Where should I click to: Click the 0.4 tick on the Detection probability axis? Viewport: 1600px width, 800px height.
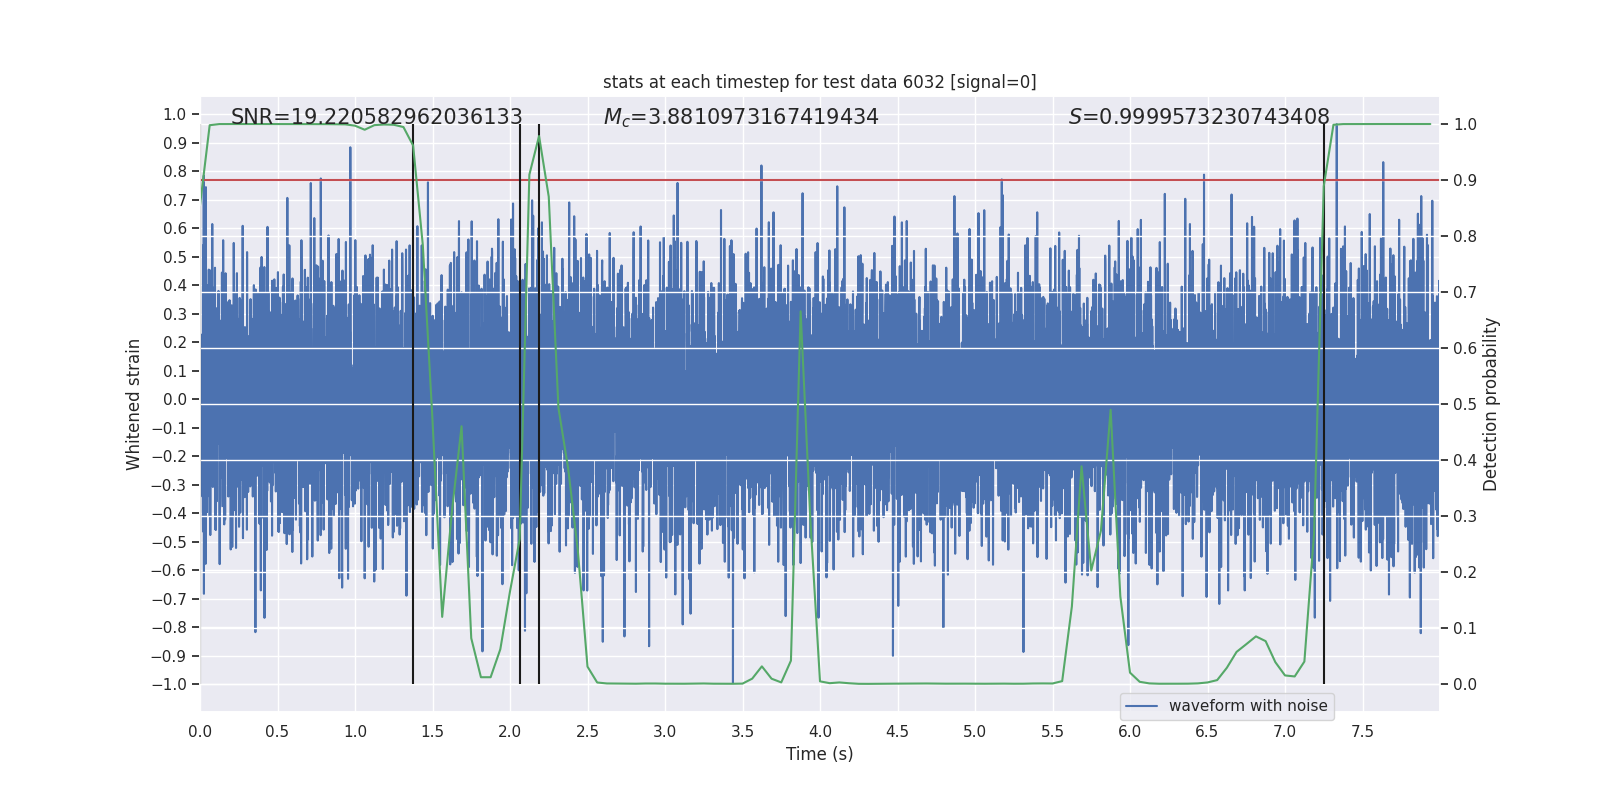point(1465,460)
